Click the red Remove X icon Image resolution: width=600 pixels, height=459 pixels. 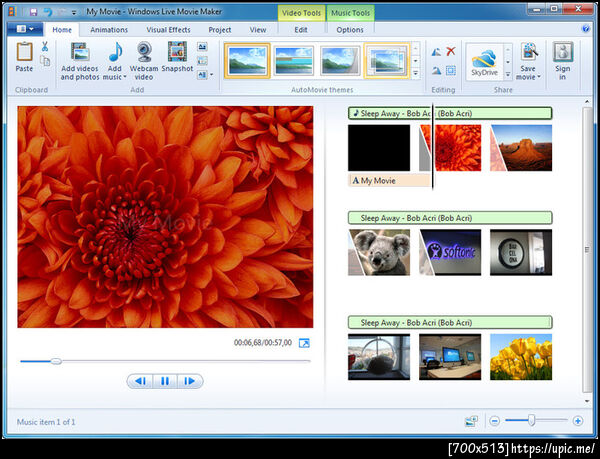pos(451,51)
